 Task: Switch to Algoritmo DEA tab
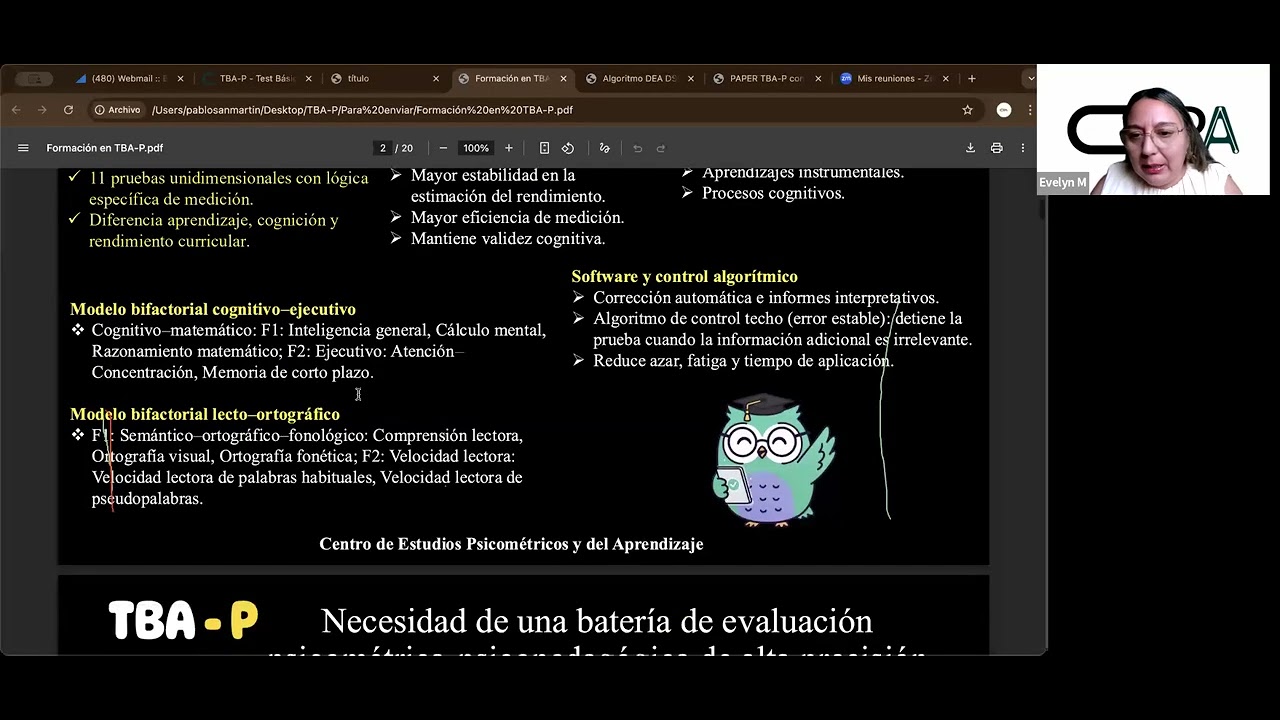(x=639, y=78)
